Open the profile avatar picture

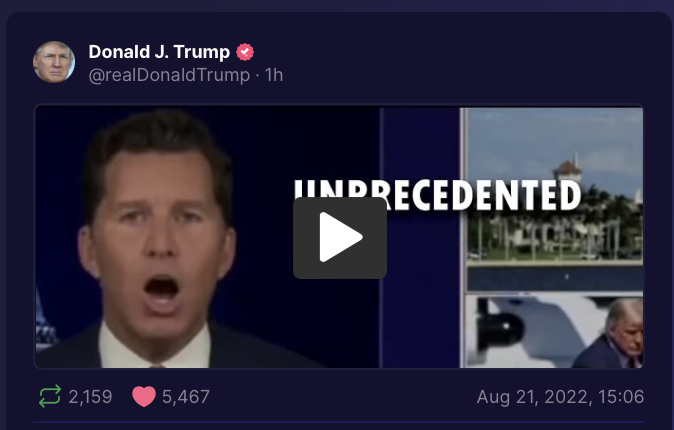pos(54,62)
